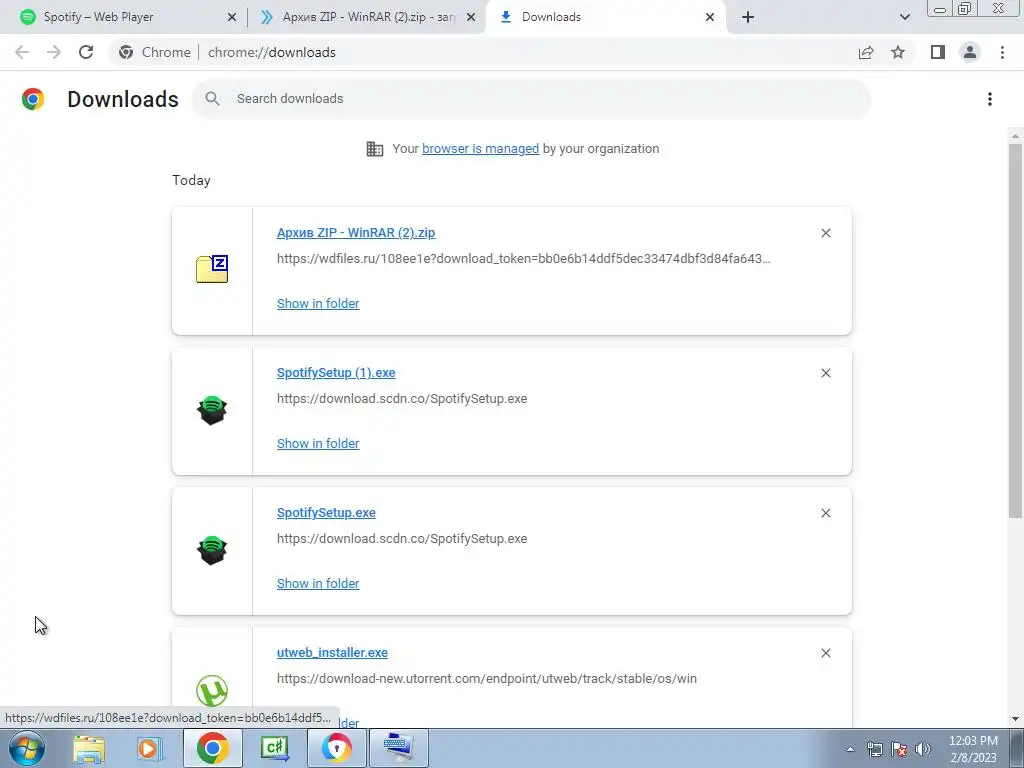Go forward with the browser forward arrow
The height and width of the screenshot is (768, 1024).
(54, 52)
